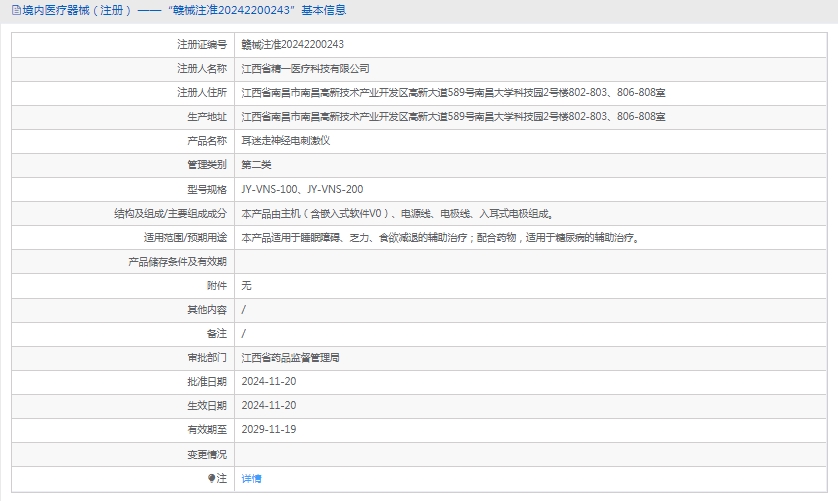Select model spec JY-VNS-100、JY-VNS-200 text
The height and width of the screenshot is (501, 838).
pos(302,189)
